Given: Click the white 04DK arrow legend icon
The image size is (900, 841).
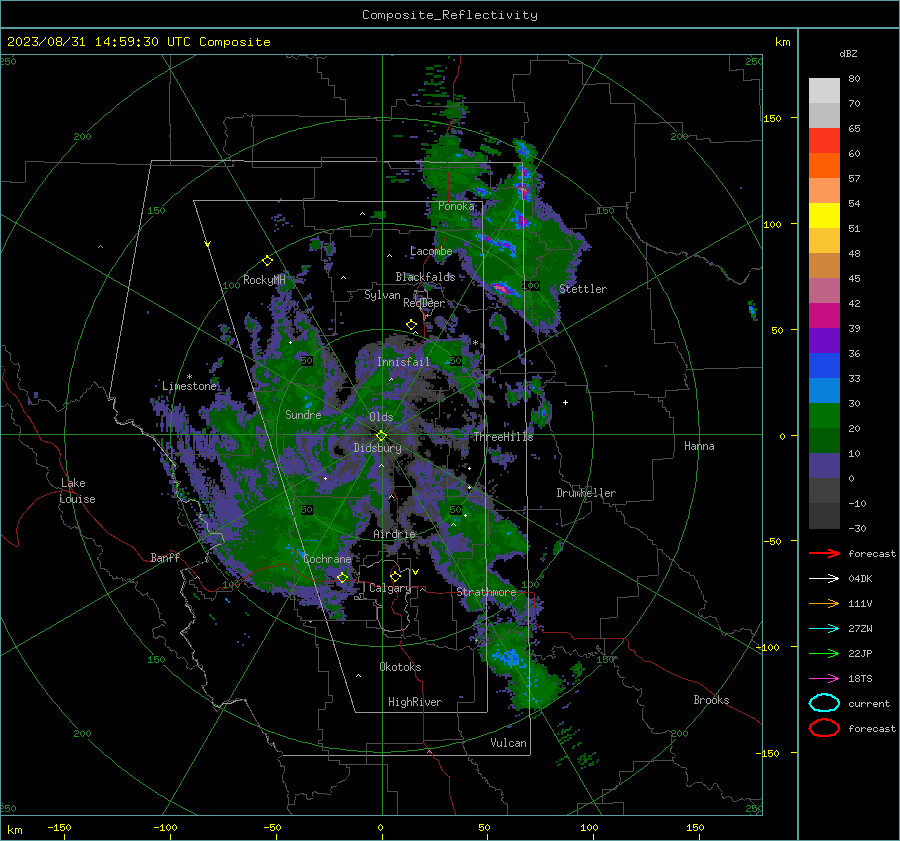Looking at the screenshot, I should point(824,579).
